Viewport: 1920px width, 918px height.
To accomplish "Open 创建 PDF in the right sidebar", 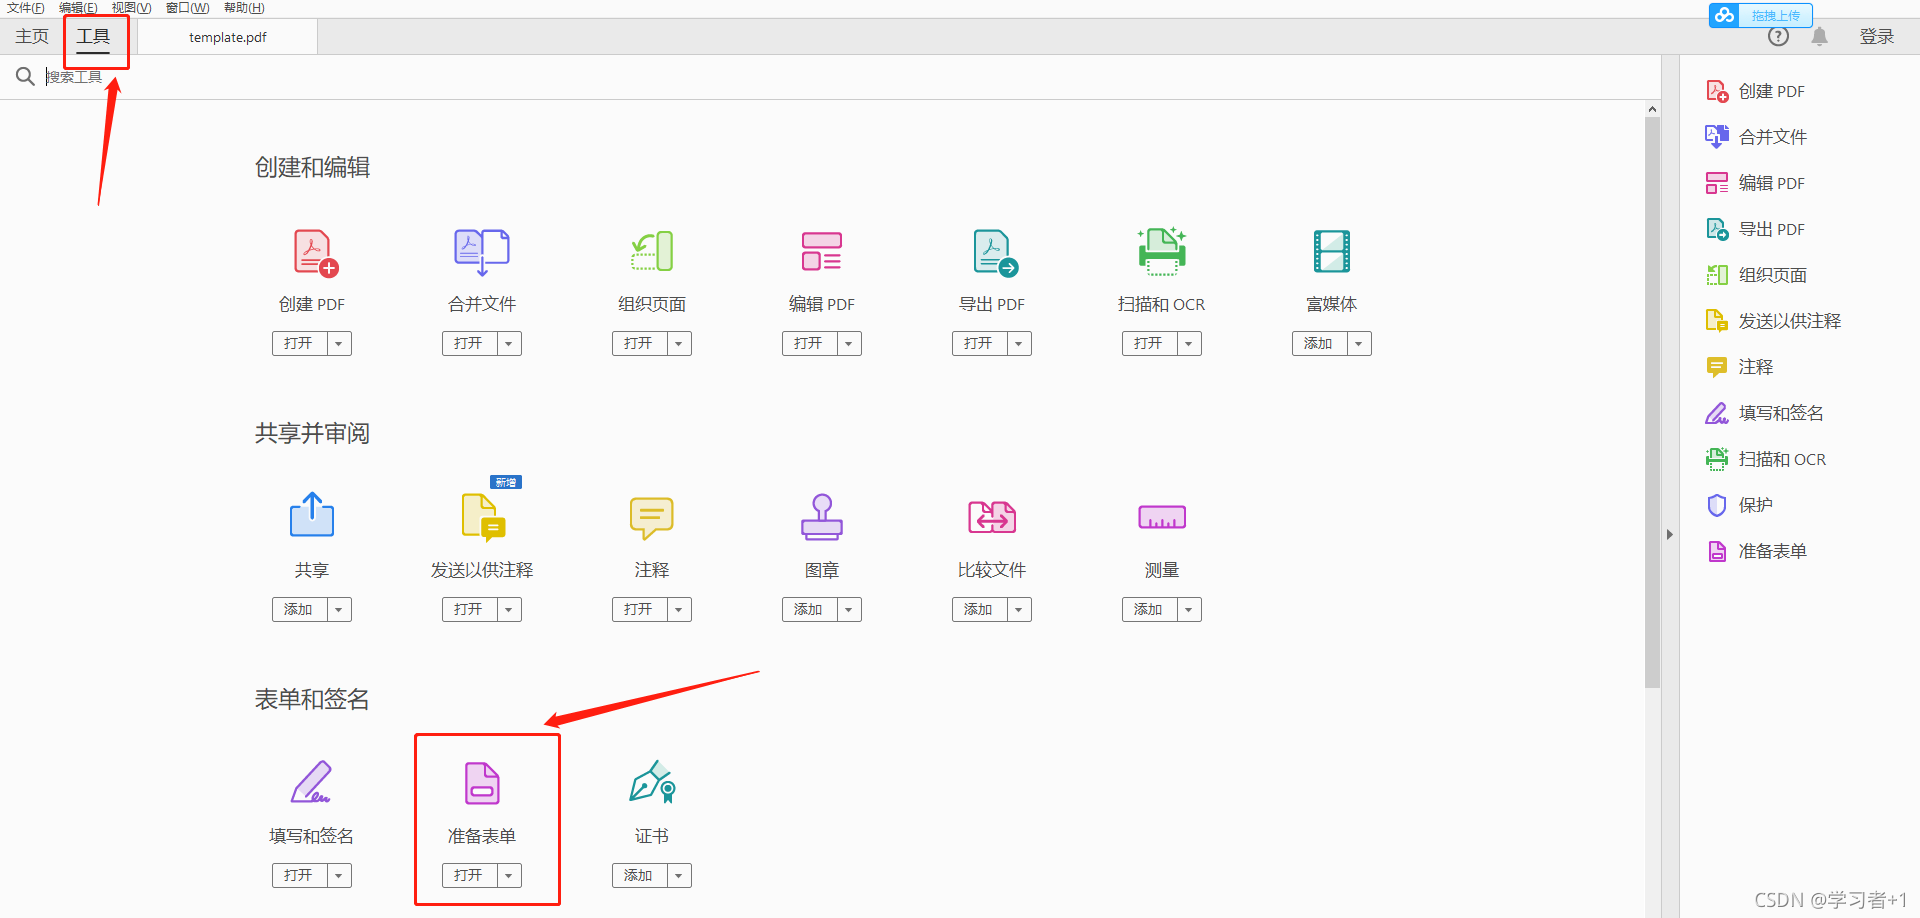I will (1755, 91).
